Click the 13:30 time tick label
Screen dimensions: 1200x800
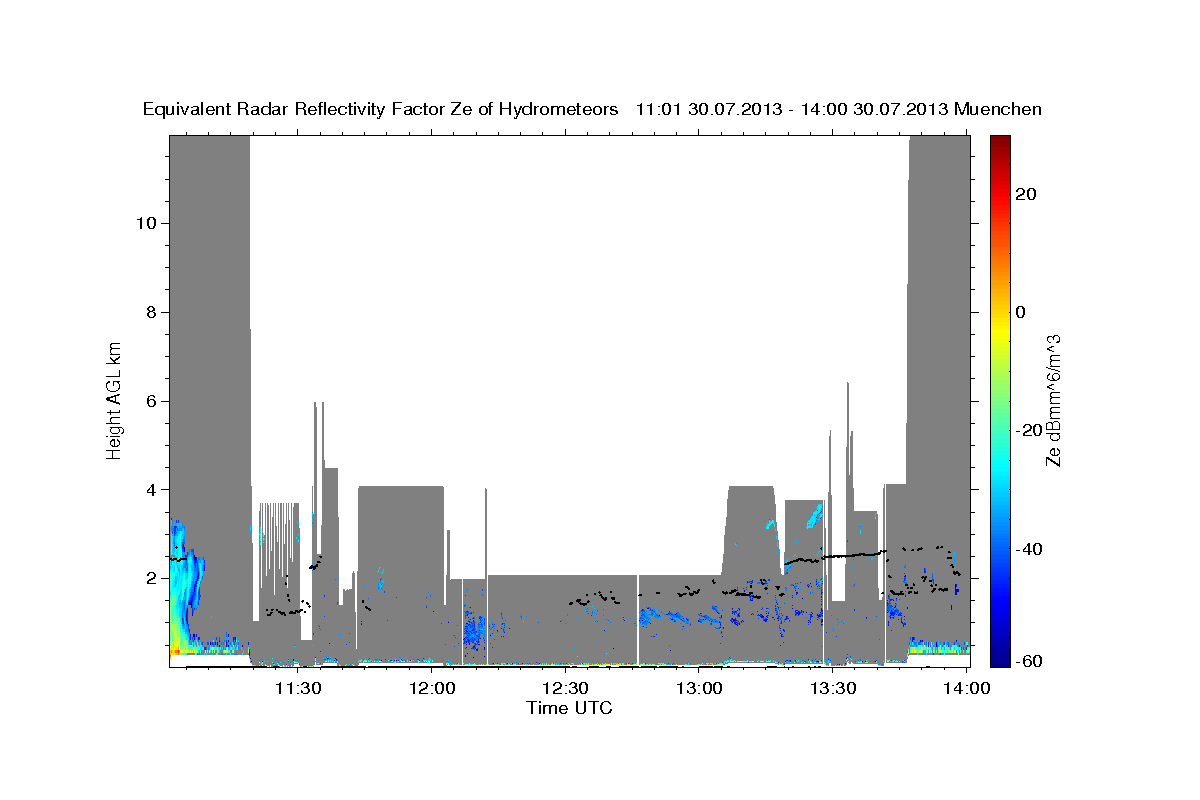point(832,688)
